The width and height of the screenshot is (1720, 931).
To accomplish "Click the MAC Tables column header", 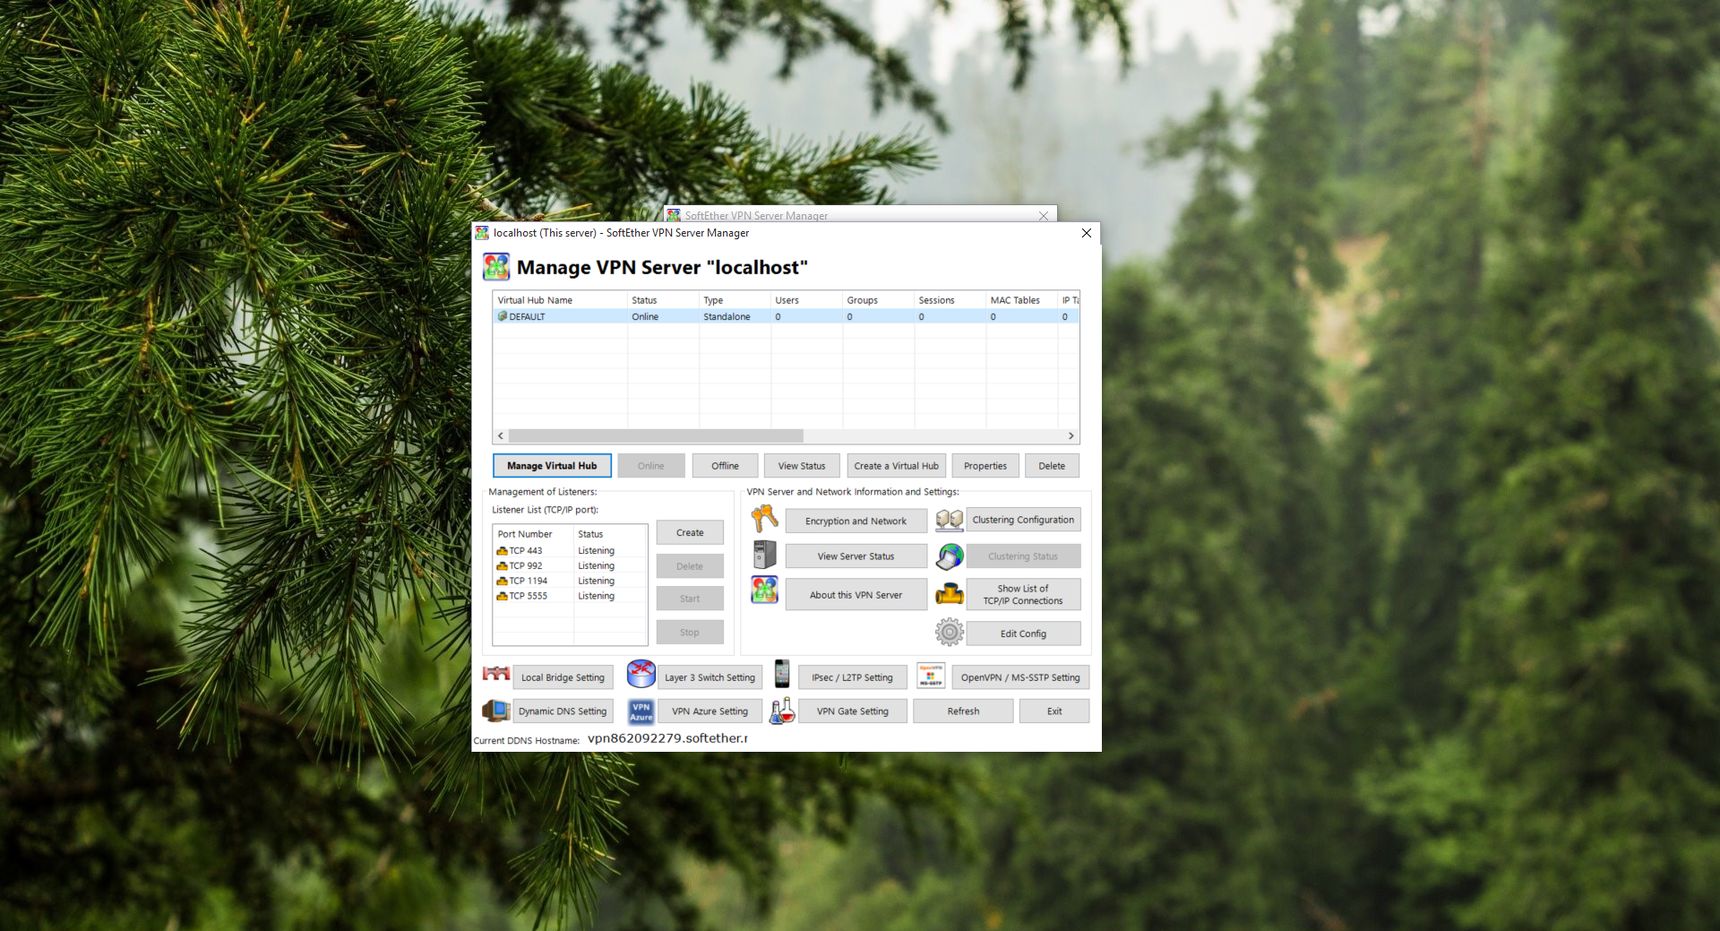I will pyautogui.click(x=1022, y=300).
